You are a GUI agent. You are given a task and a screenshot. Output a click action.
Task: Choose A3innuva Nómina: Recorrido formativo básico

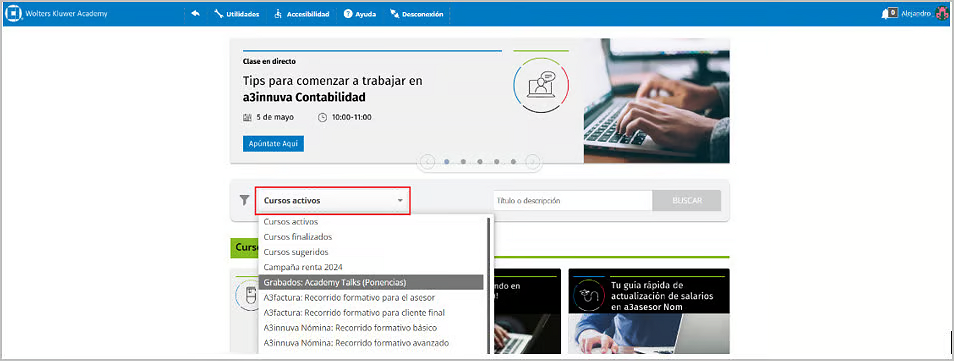click(x=371, y=328)
